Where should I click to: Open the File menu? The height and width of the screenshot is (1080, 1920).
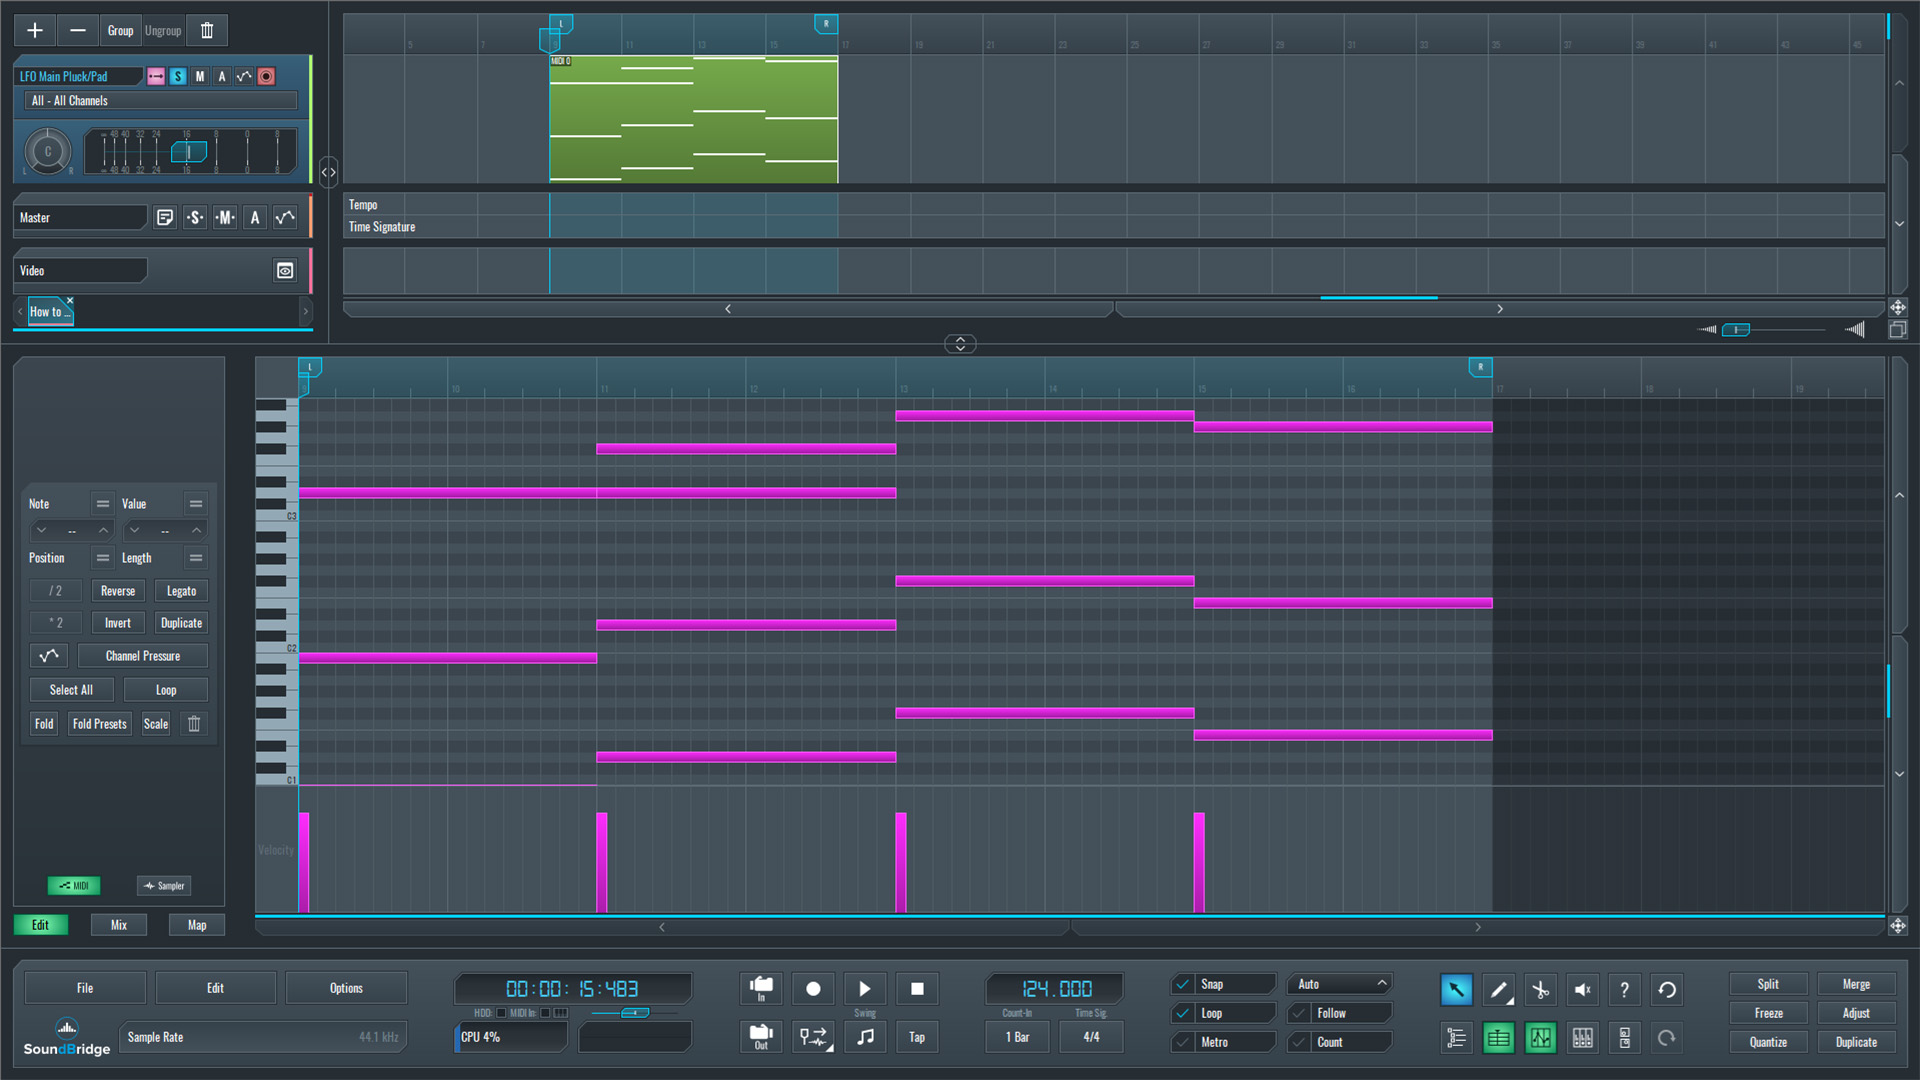tap(85, 988)
